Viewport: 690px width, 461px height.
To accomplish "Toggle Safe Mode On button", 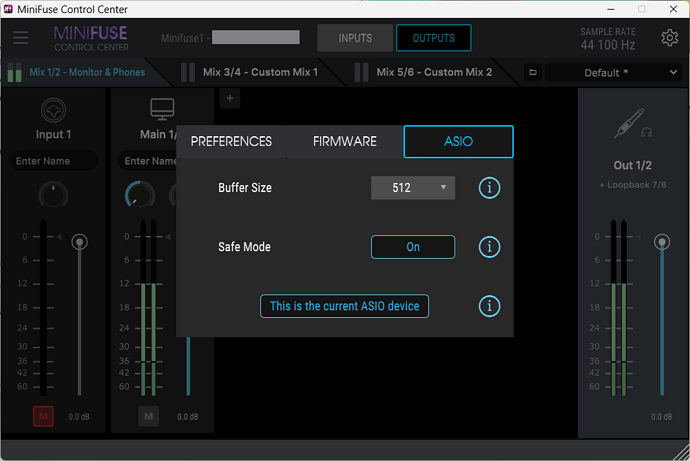I will [x=413, y=247].
